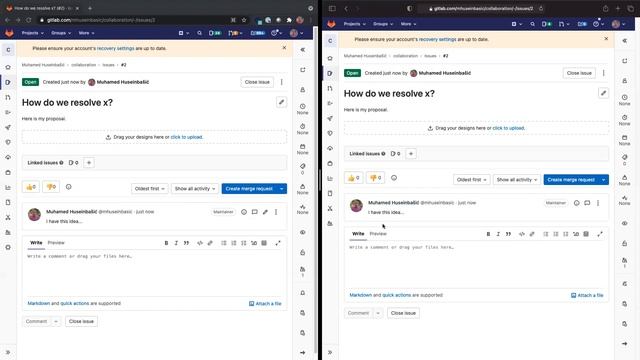Open Projects menu in left window navbar

[x=32, y=33]
